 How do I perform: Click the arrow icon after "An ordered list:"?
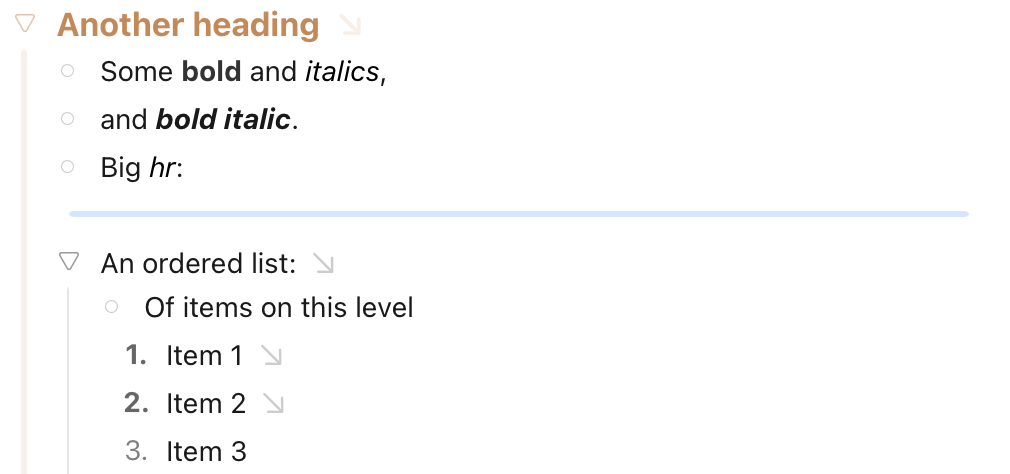click(x=323, y=263)
